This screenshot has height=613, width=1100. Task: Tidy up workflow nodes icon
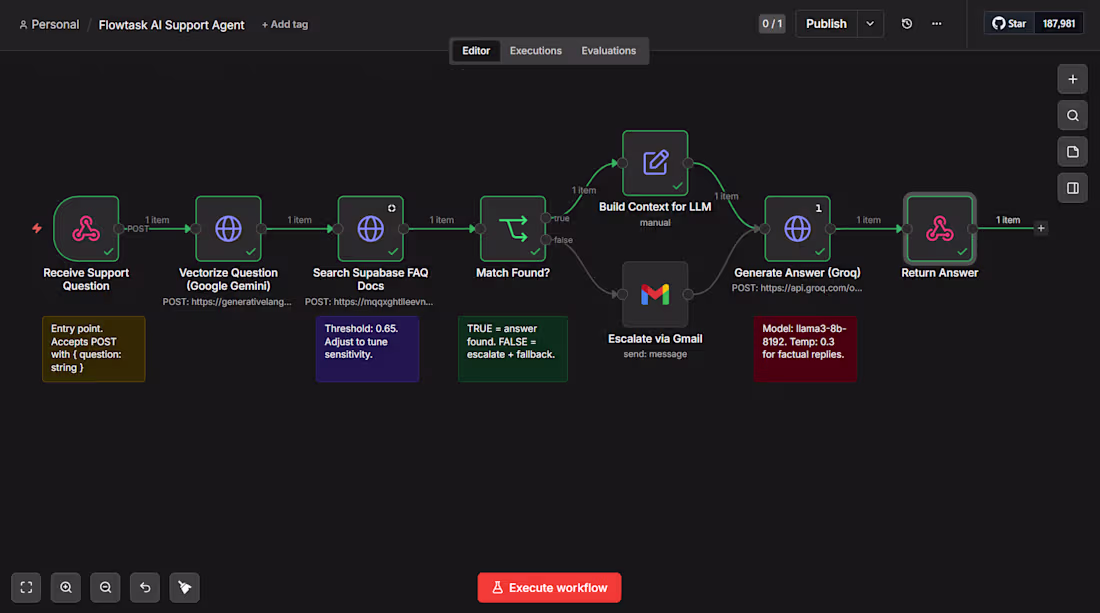185,588
